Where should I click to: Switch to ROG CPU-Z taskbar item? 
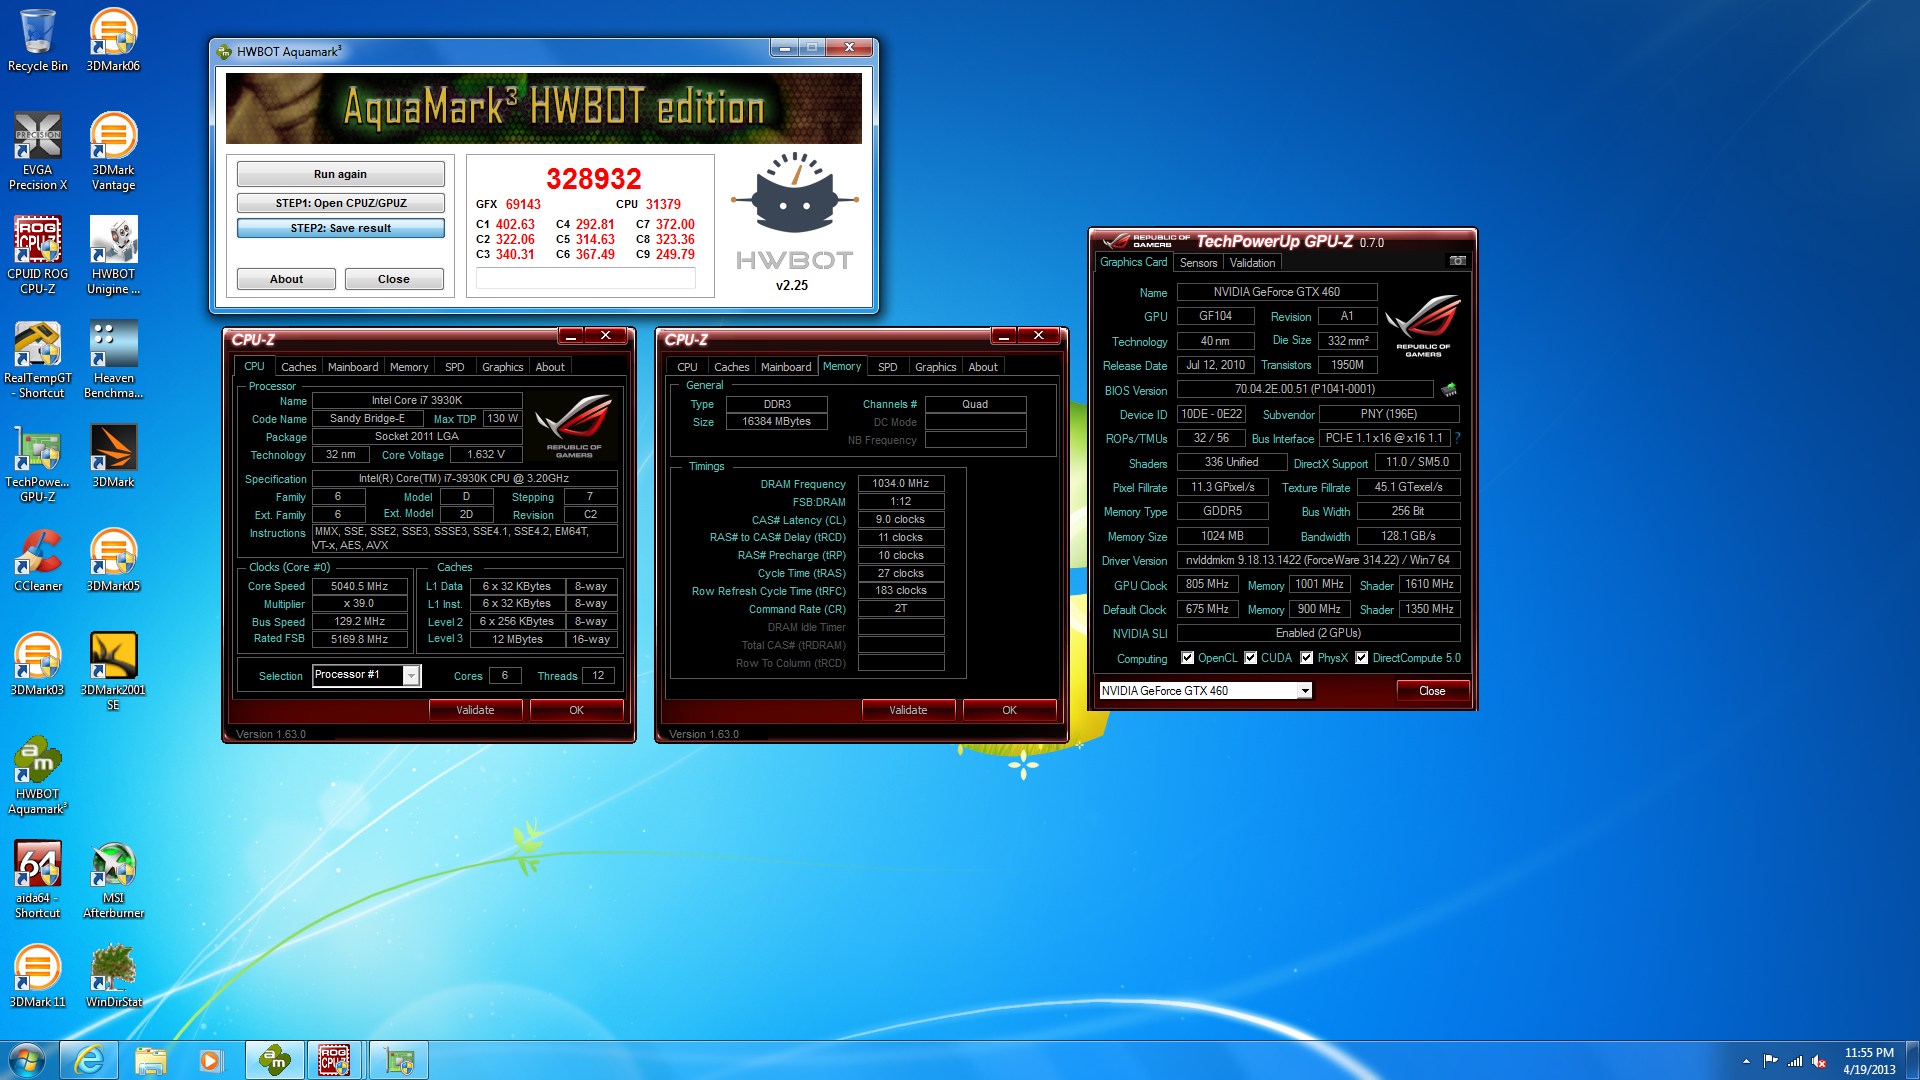click(335, 1060)
